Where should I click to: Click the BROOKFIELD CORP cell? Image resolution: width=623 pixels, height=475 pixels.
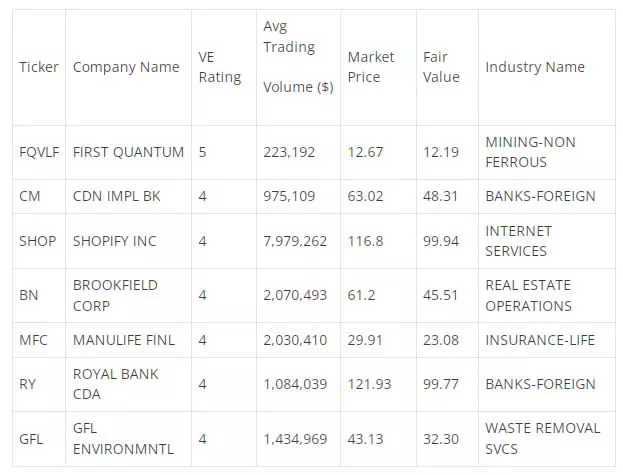click(x=115, y=295)
